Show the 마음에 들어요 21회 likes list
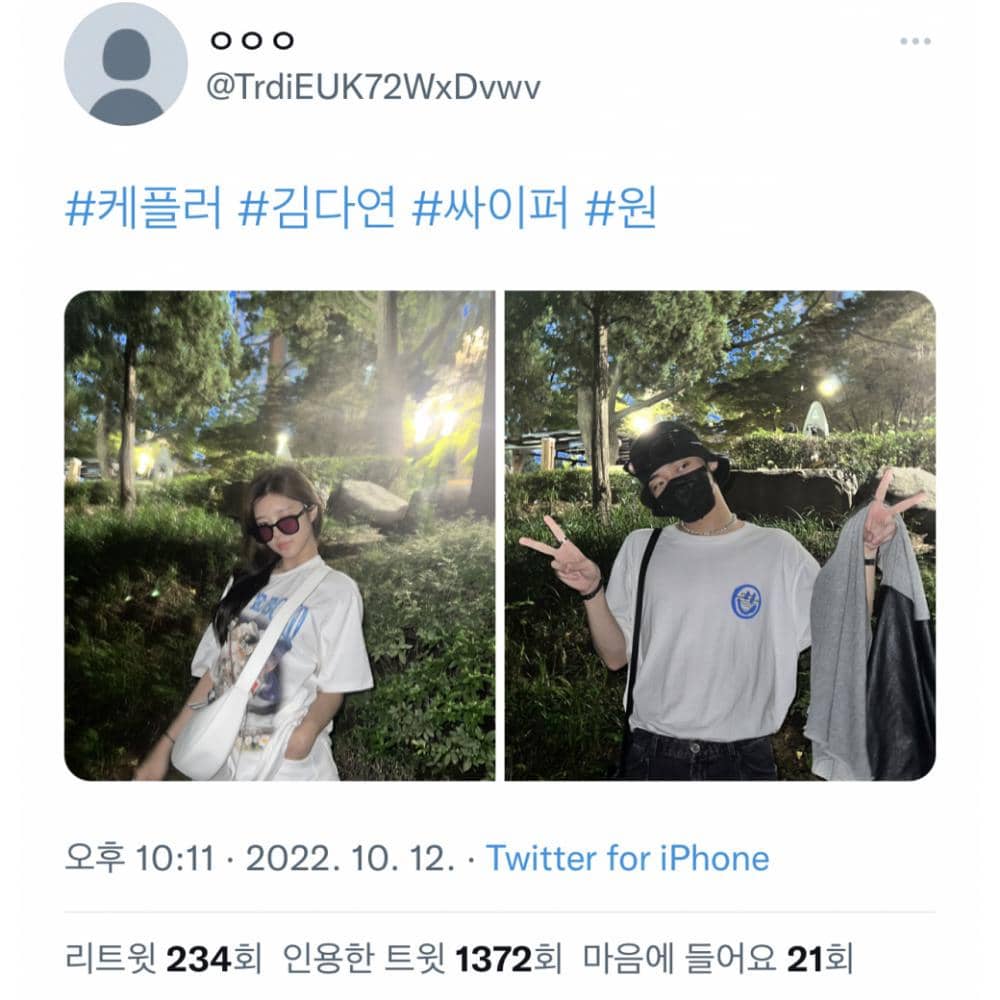1000x1000 pixels. click(717, 959)
